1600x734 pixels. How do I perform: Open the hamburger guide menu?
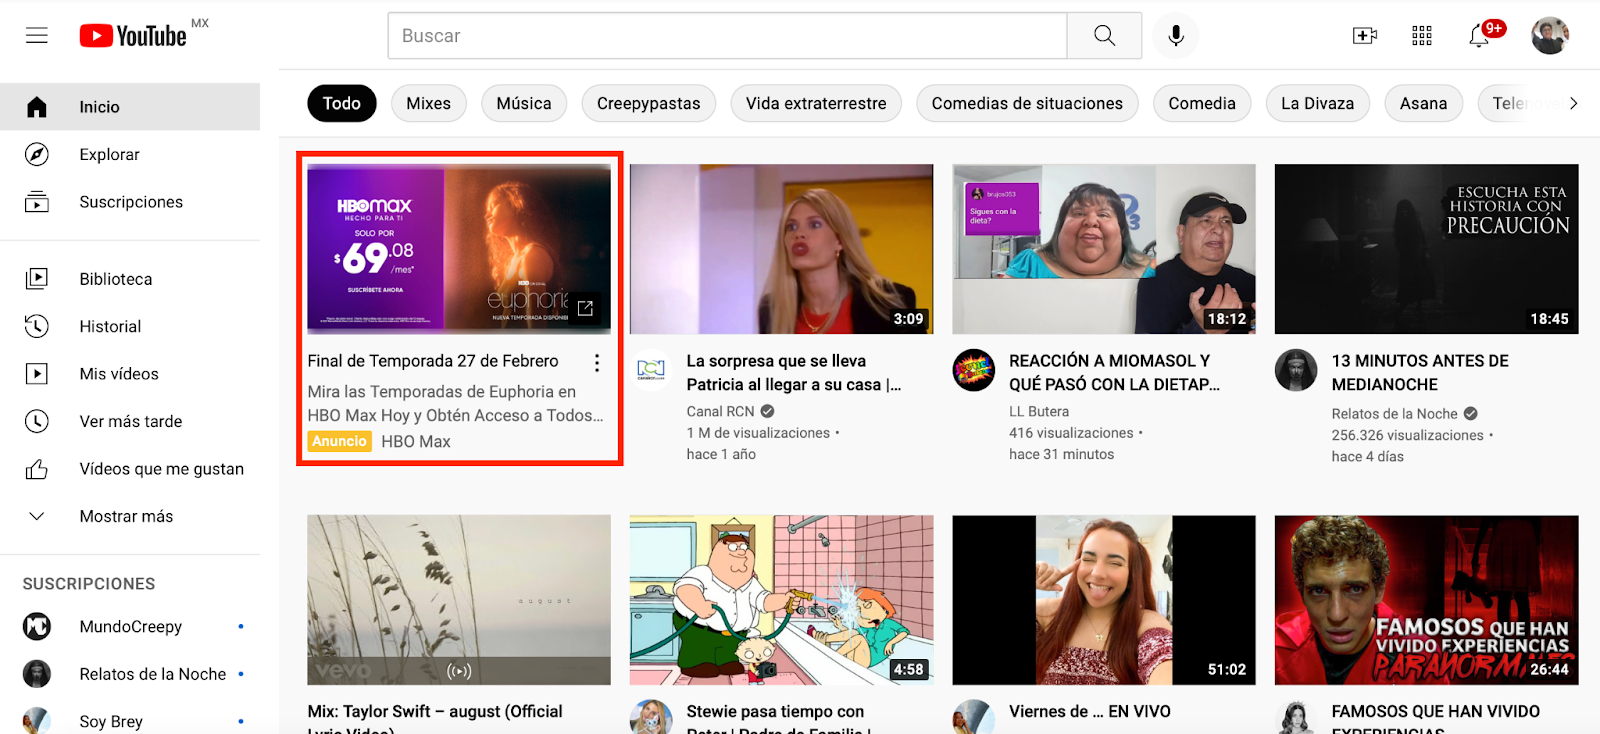coord(37,36)
